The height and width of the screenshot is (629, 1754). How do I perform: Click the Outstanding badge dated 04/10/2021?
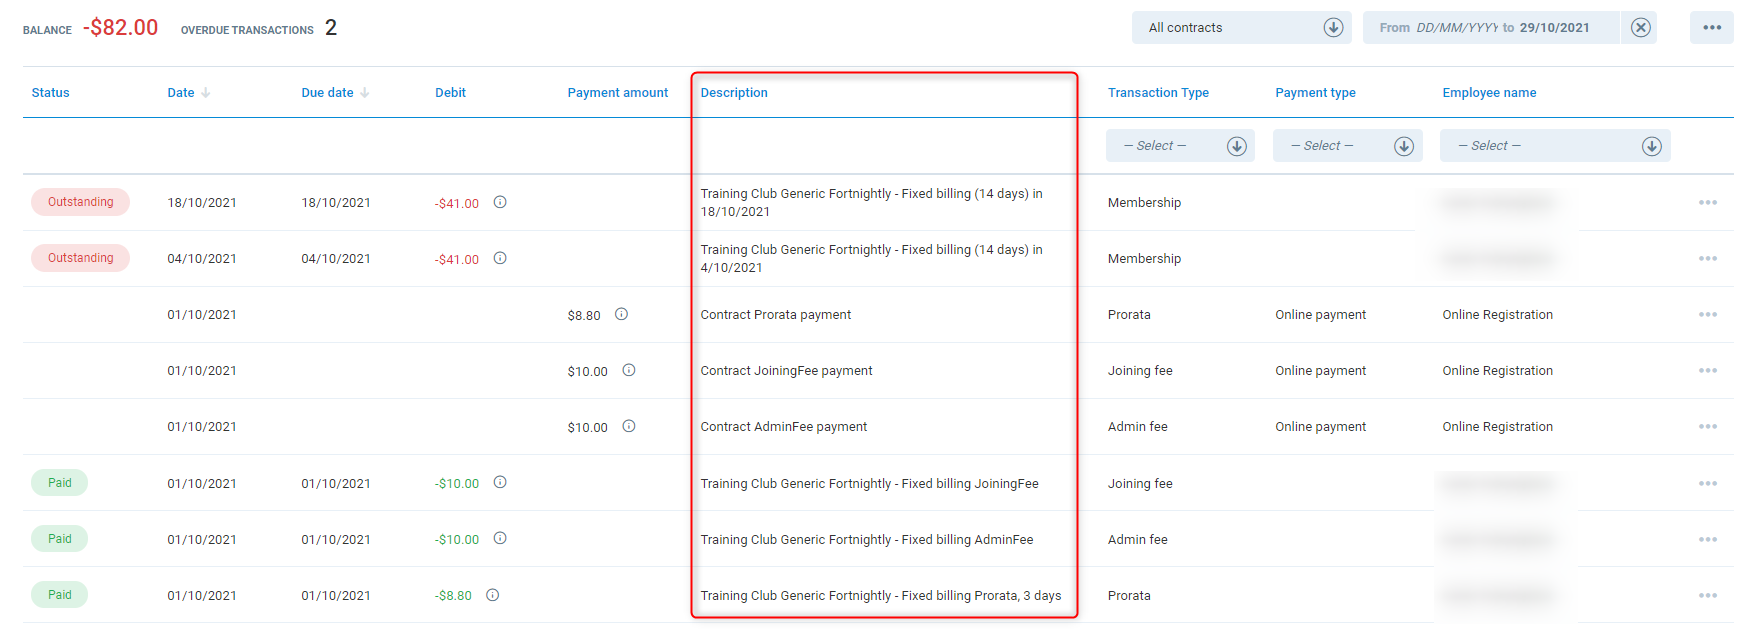80,258
